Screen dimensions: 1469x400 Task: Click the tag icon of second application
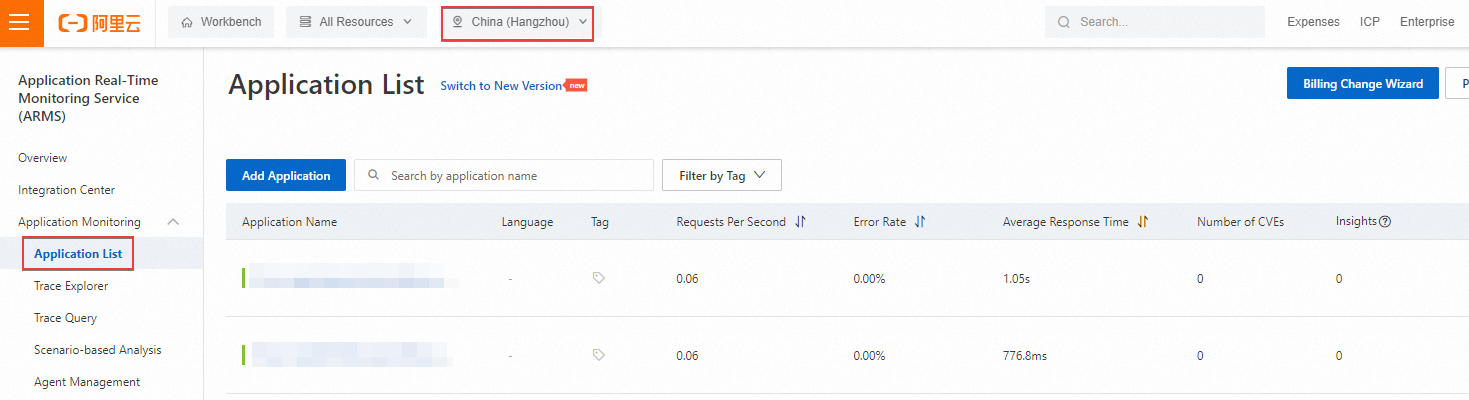pos(599,355)
